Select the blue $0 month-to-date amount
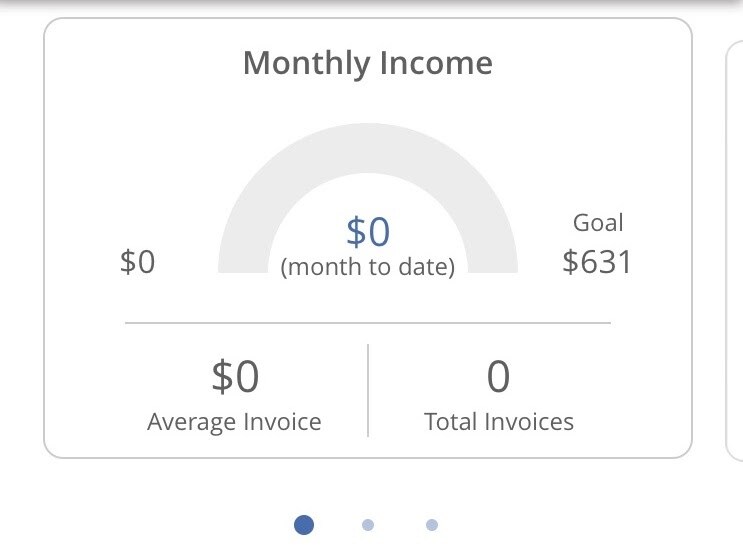 [x=368, y=231]
